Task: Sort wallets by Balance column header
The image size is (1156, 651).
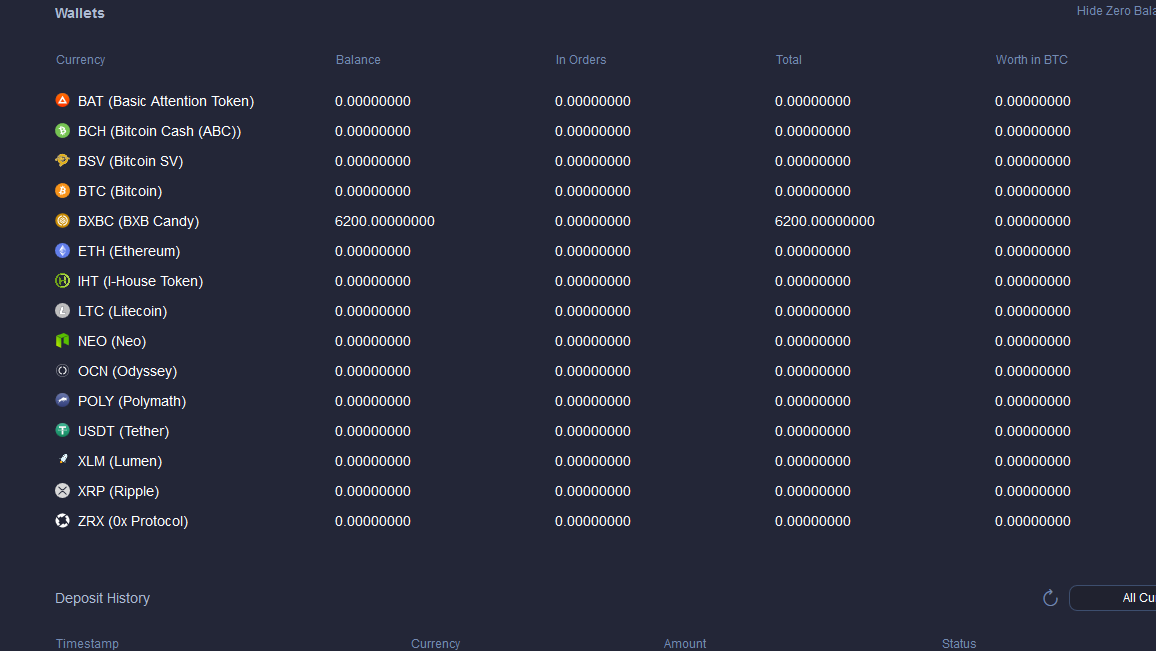Action: 358,60
